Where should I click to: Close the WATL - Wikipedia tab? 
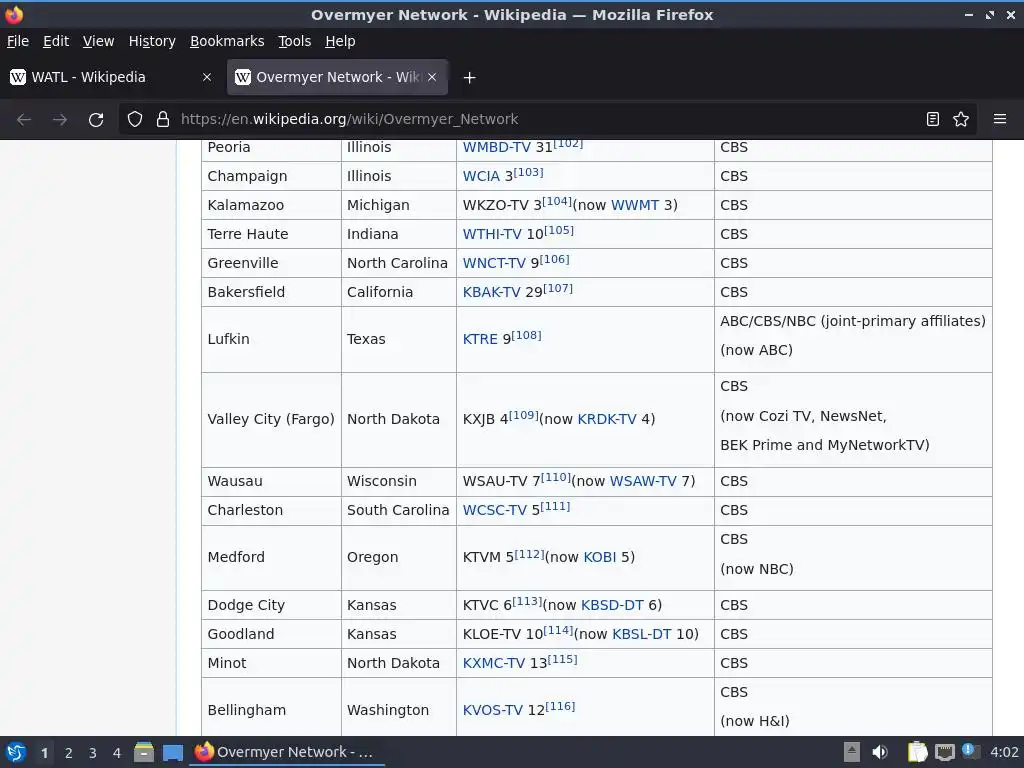[207, 77]
